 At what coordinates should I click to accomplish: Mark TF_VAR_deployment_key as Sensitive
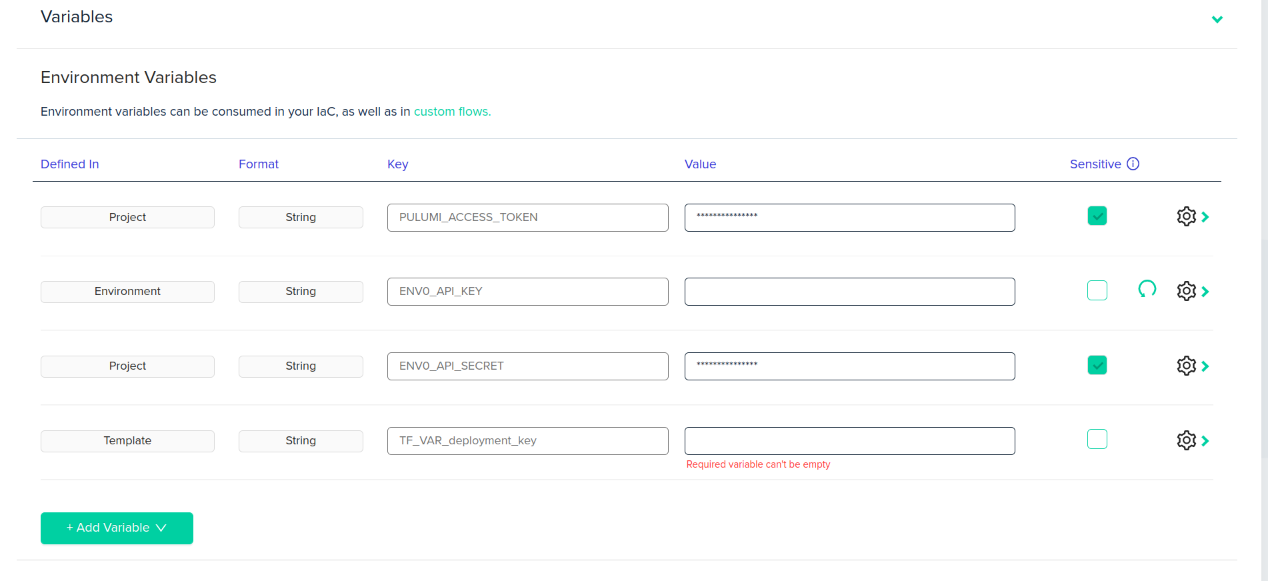click(x=1097, y=439)
